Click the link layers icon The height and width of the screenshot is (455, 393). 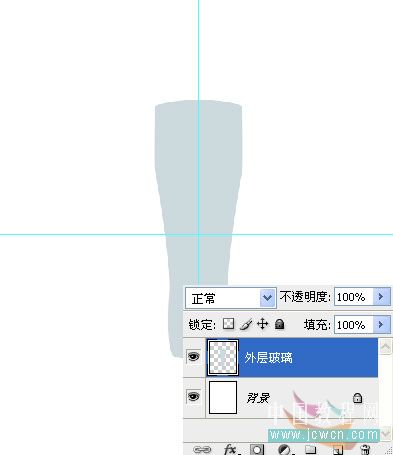(x=202, y=450)
